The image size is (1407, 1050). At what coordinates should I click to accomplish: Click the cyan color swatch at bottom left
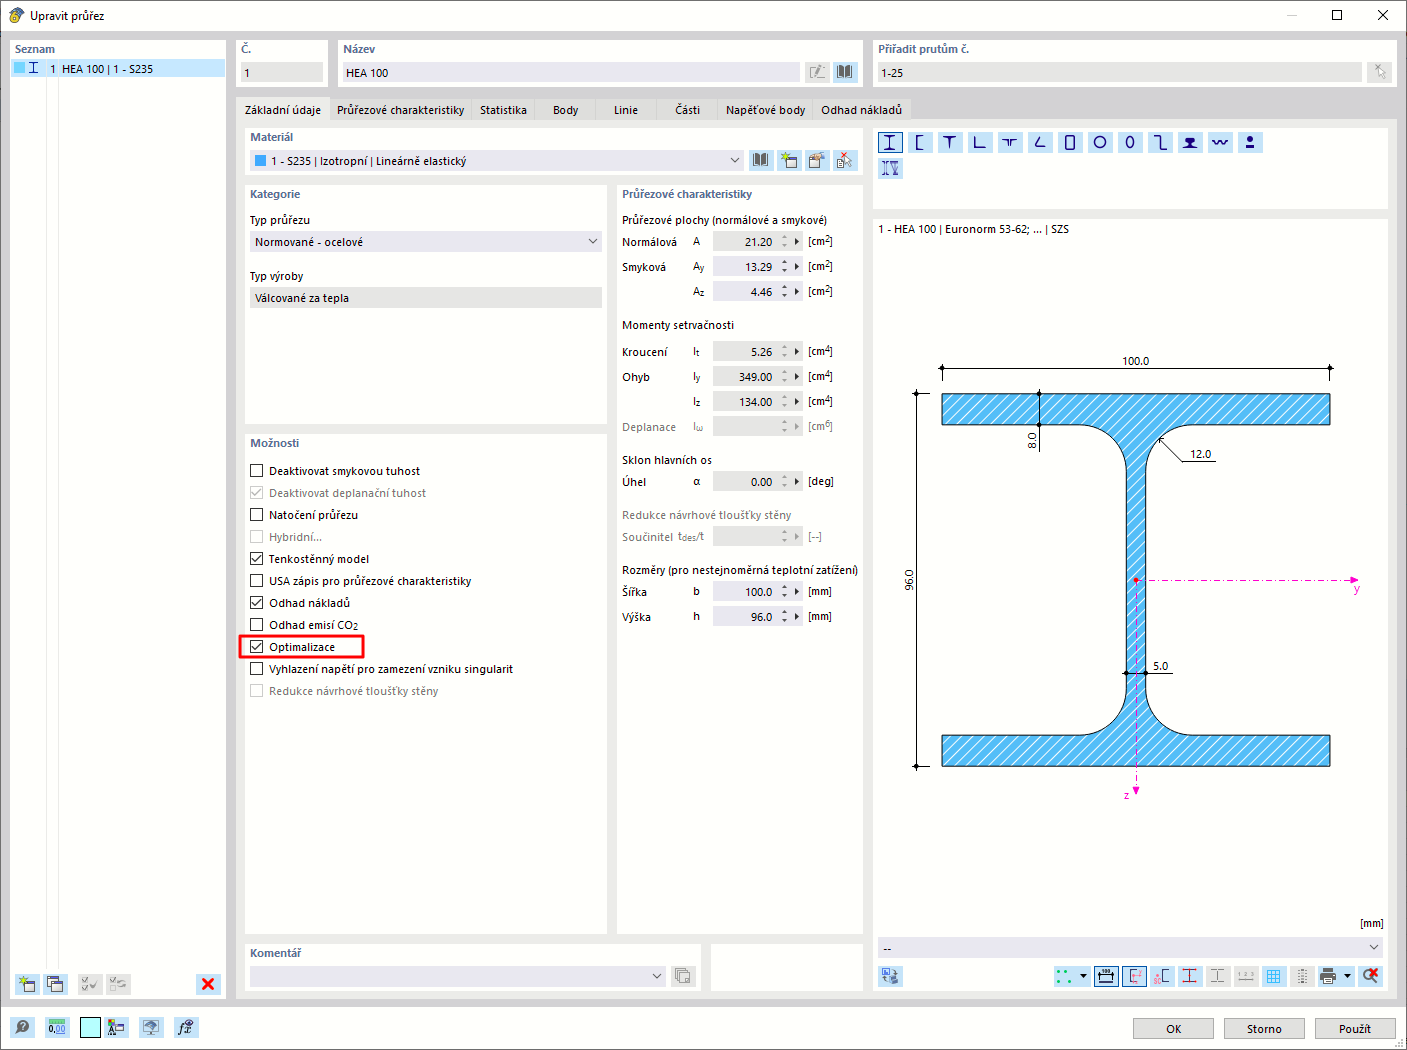[90, 1027]
